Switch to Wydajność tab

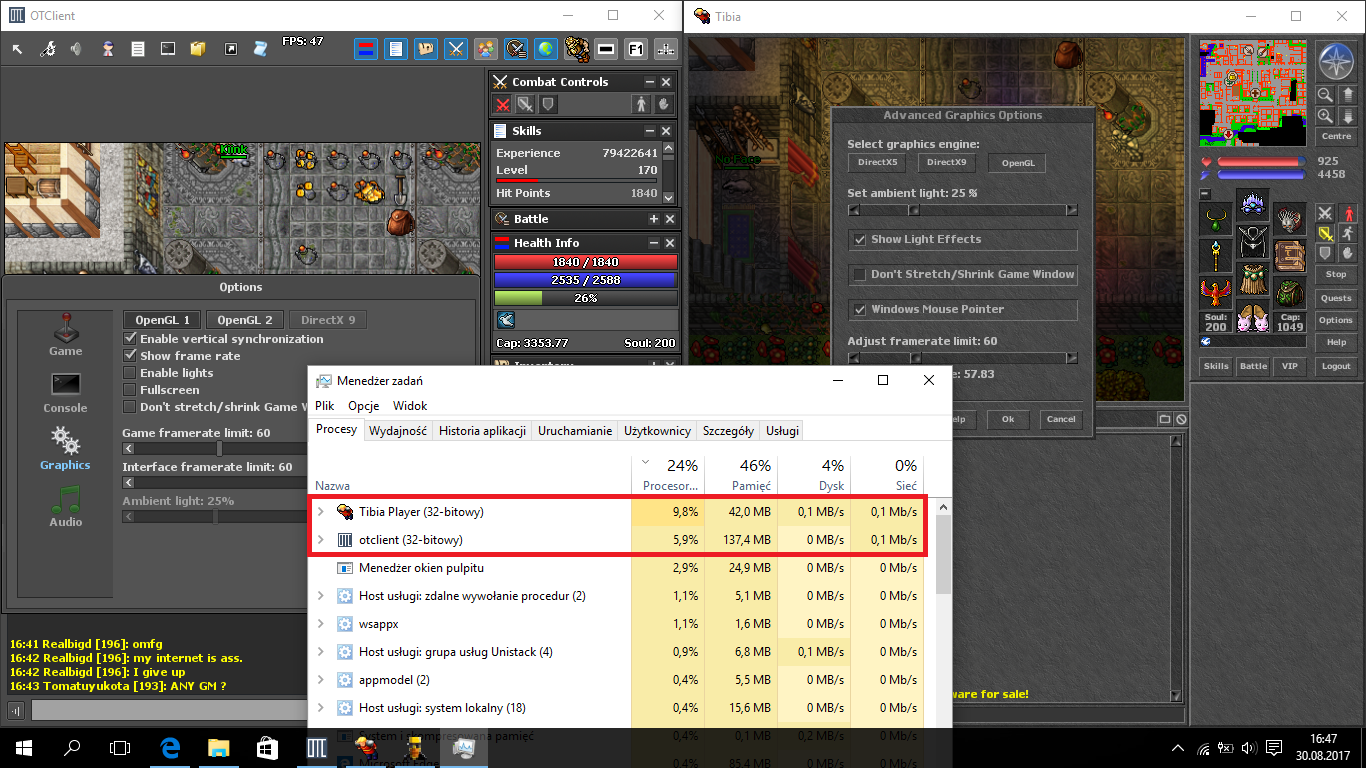coord(398,431)
